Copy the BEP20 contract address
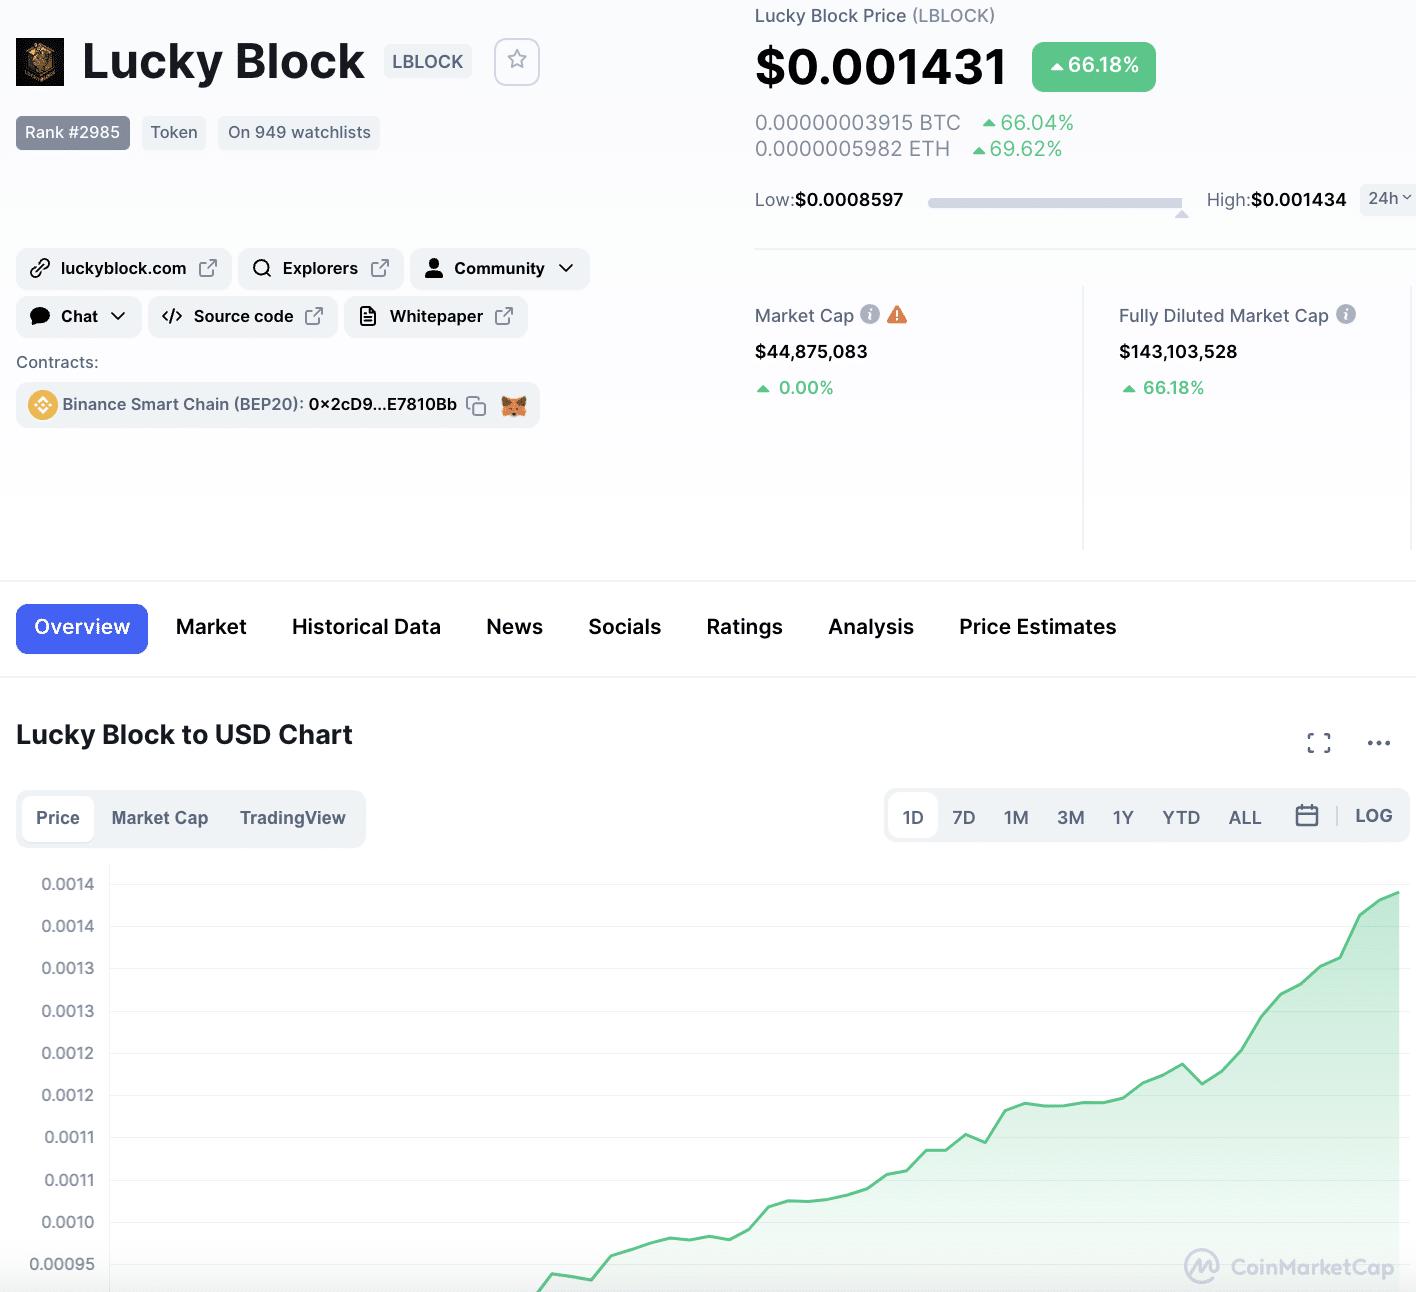The image size is (1416, 1292). (x=476, y=406)
